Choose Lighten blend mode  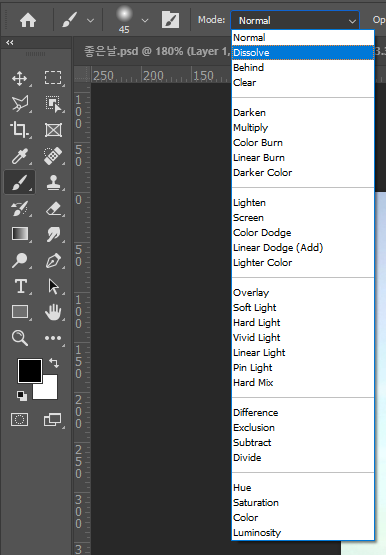[303, 203]
